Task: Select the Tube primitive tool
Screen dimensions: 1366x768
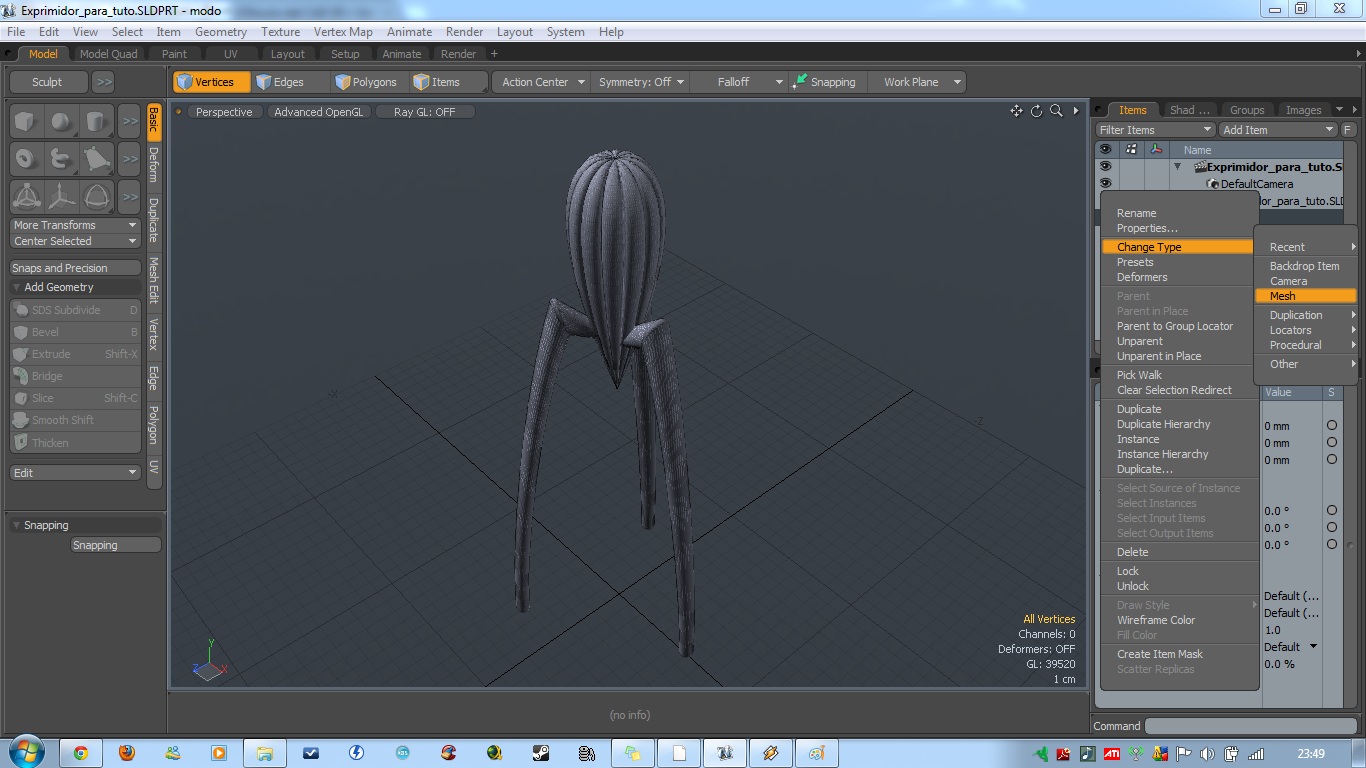Action: point(61,158)
